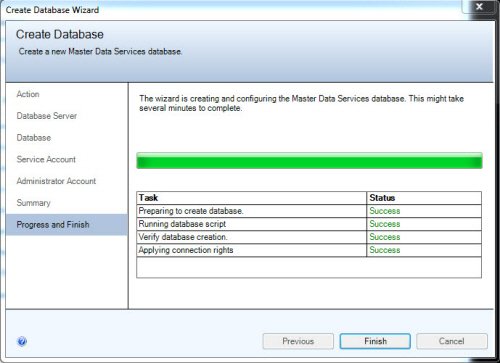
Task: Select the Action step in the sidebar
Action: coord(28,94)
